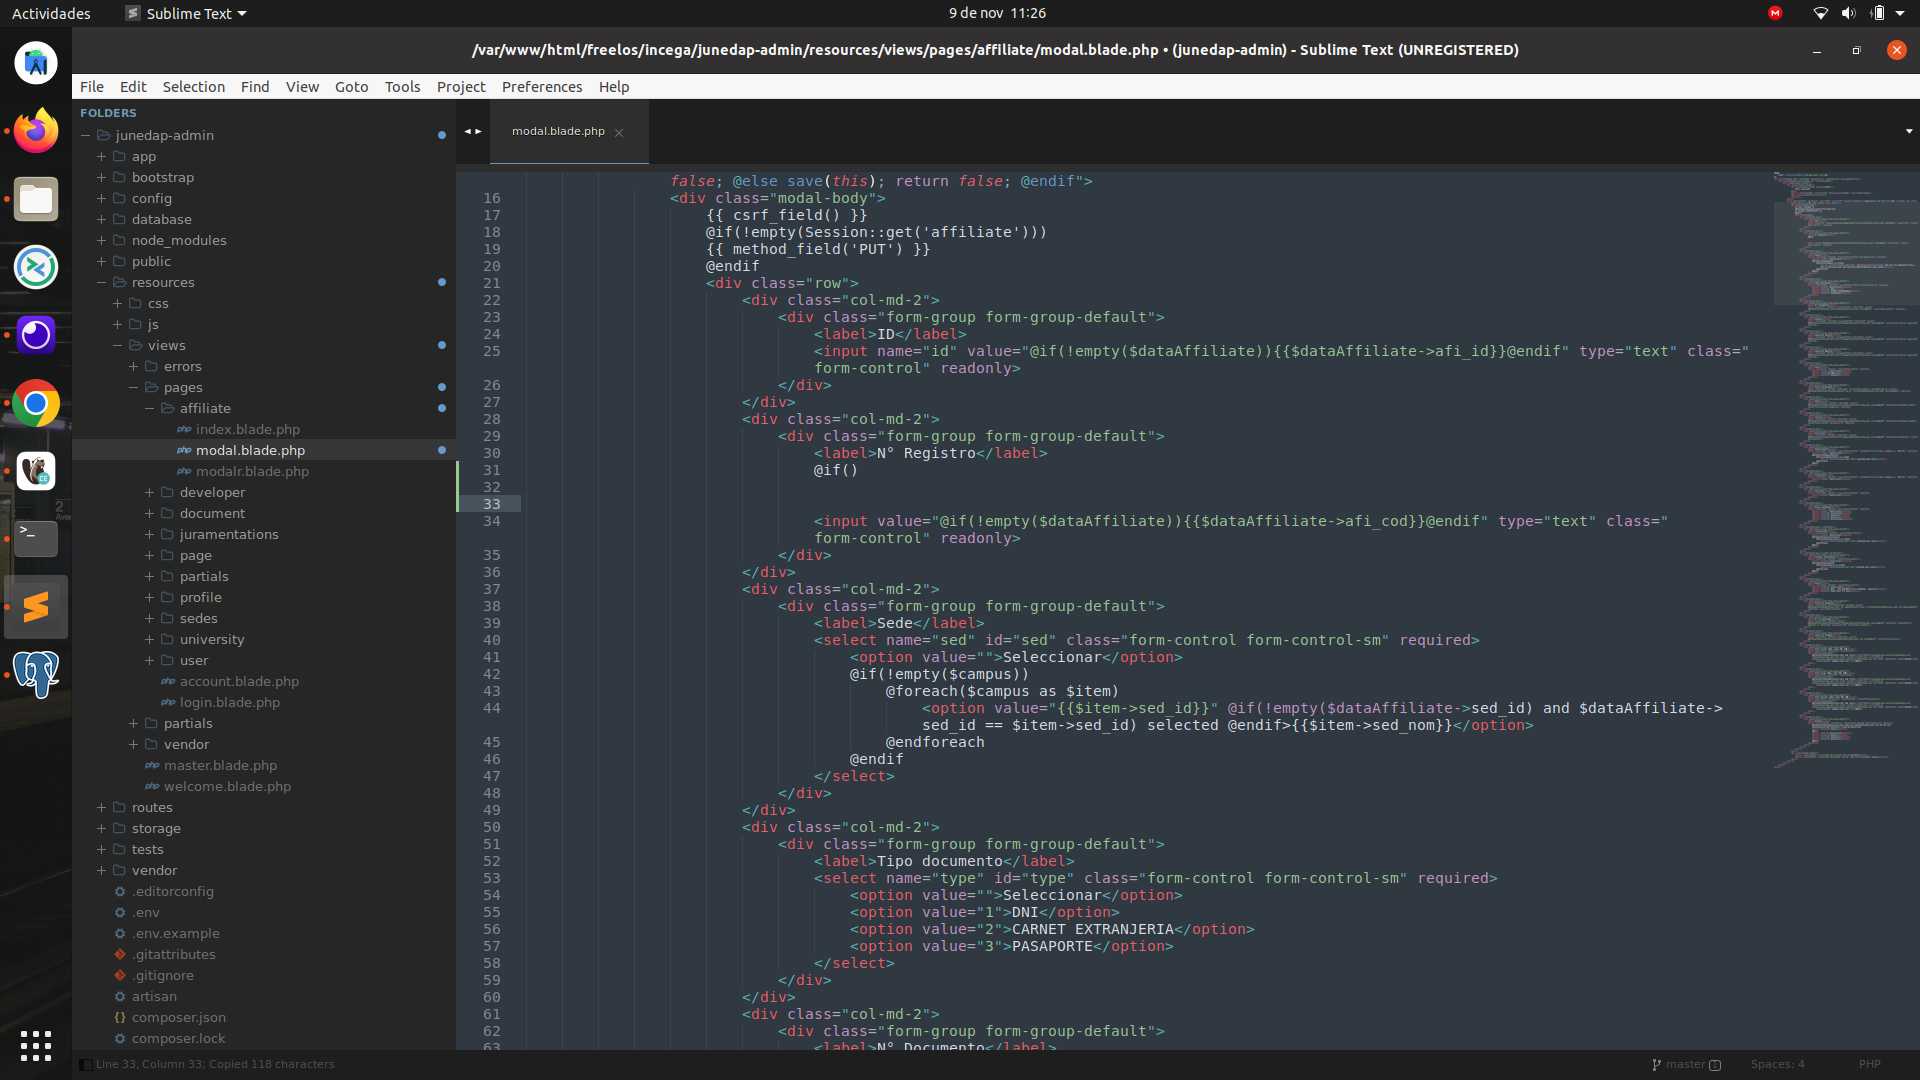
Task: Open the Firefox dock icon
Action: [36, 131]
